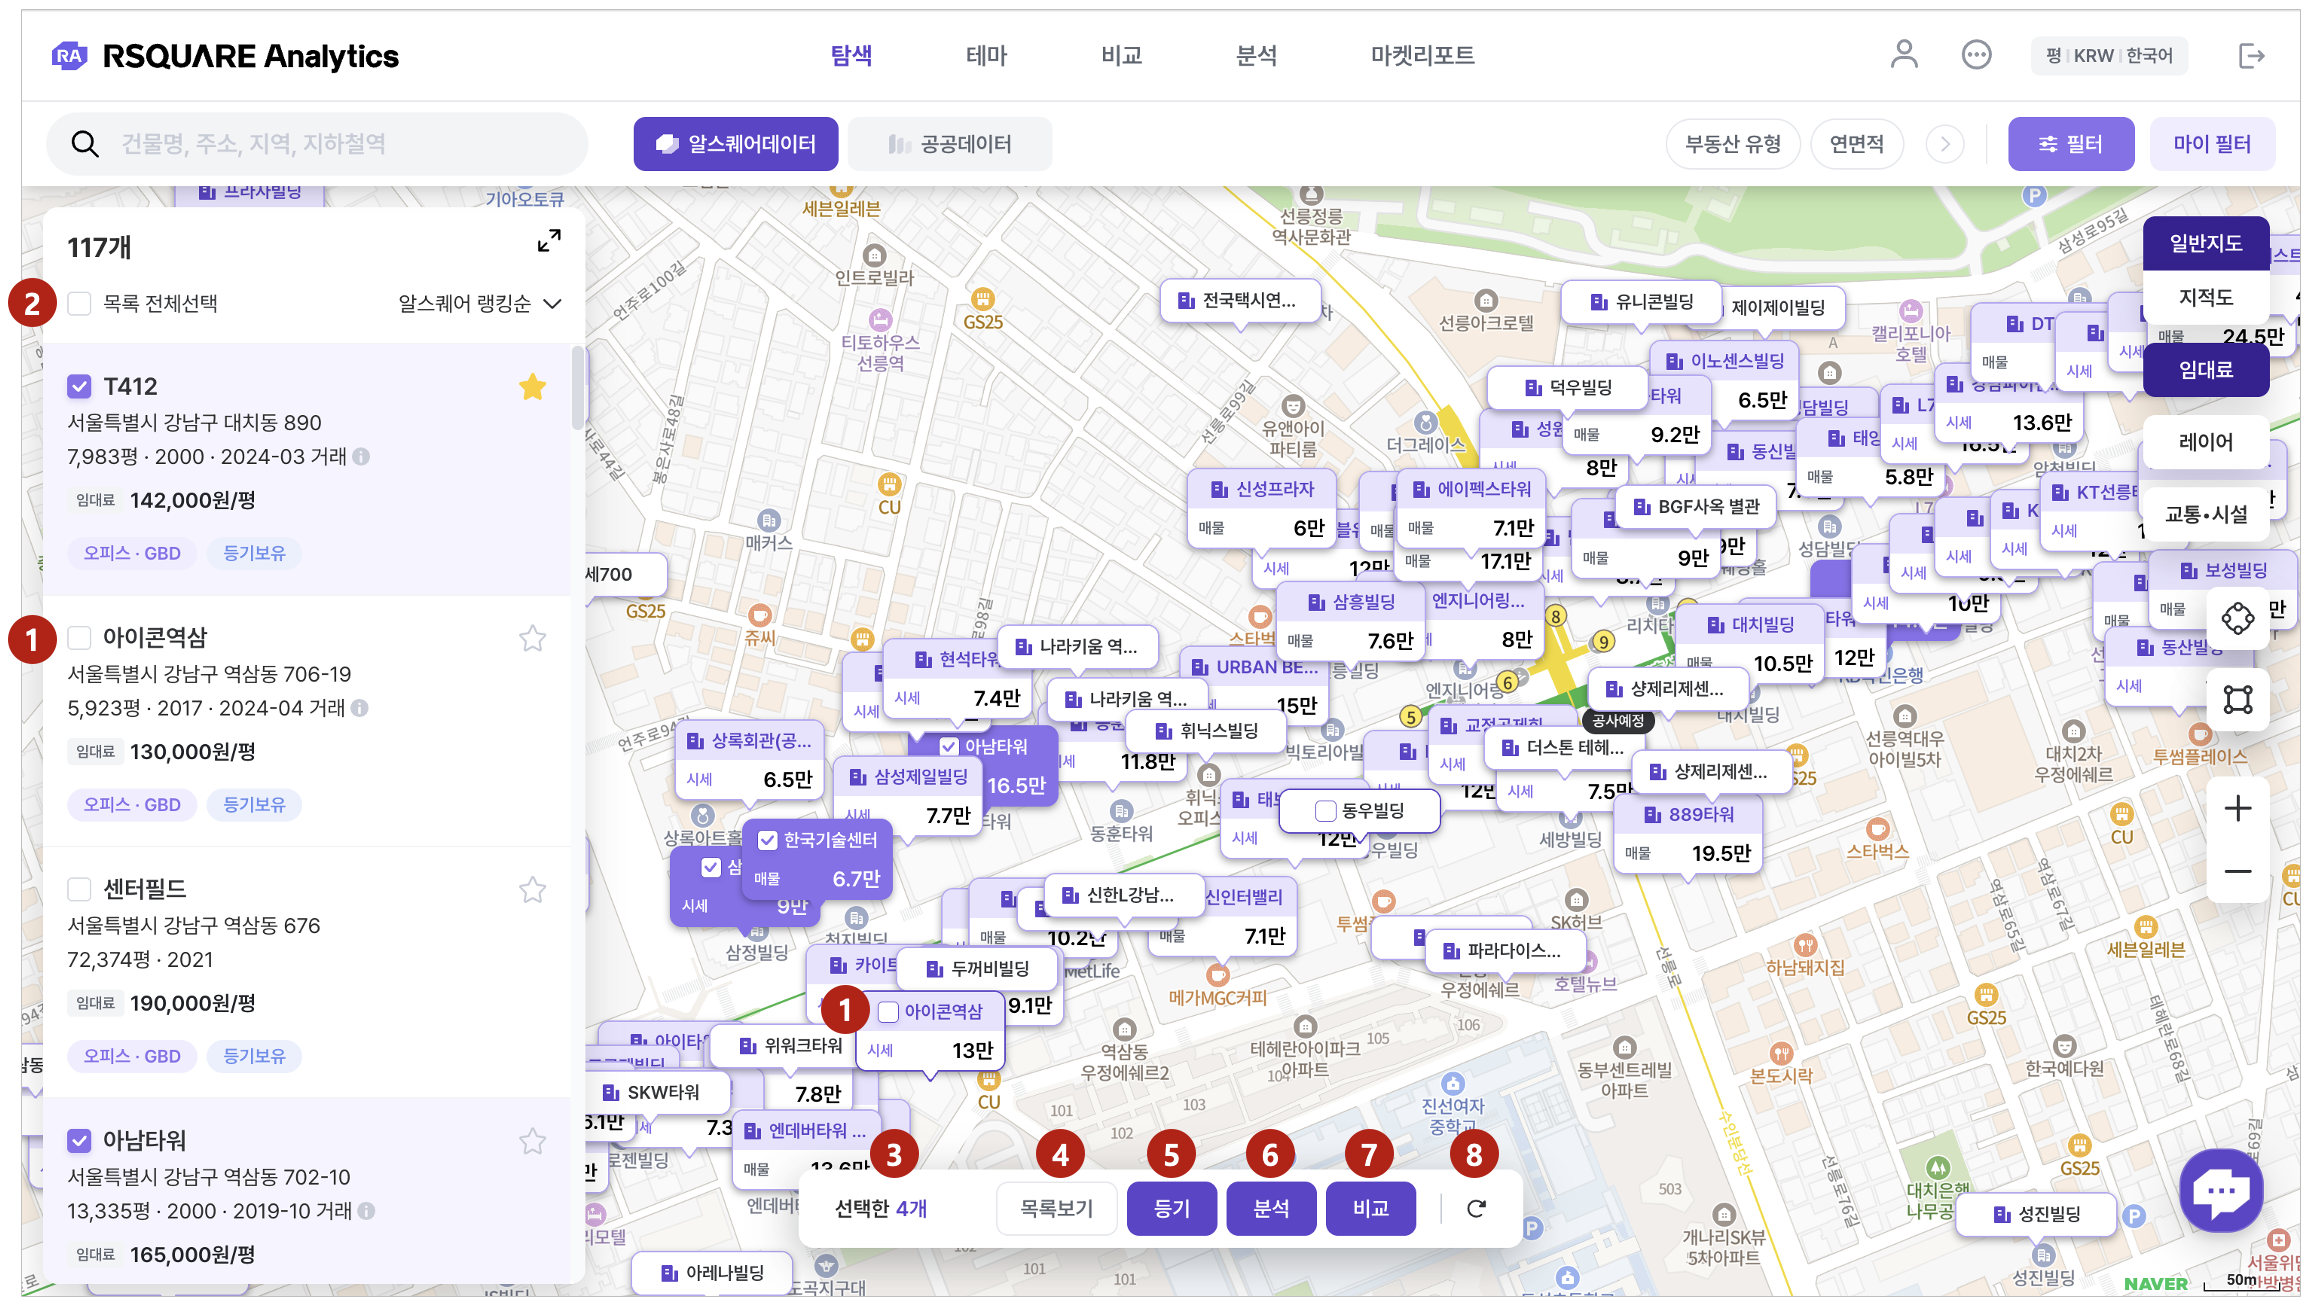The image size is (2310, 1304).
Task: Click the refresh selection icon
Action: coord(1476,1208)
